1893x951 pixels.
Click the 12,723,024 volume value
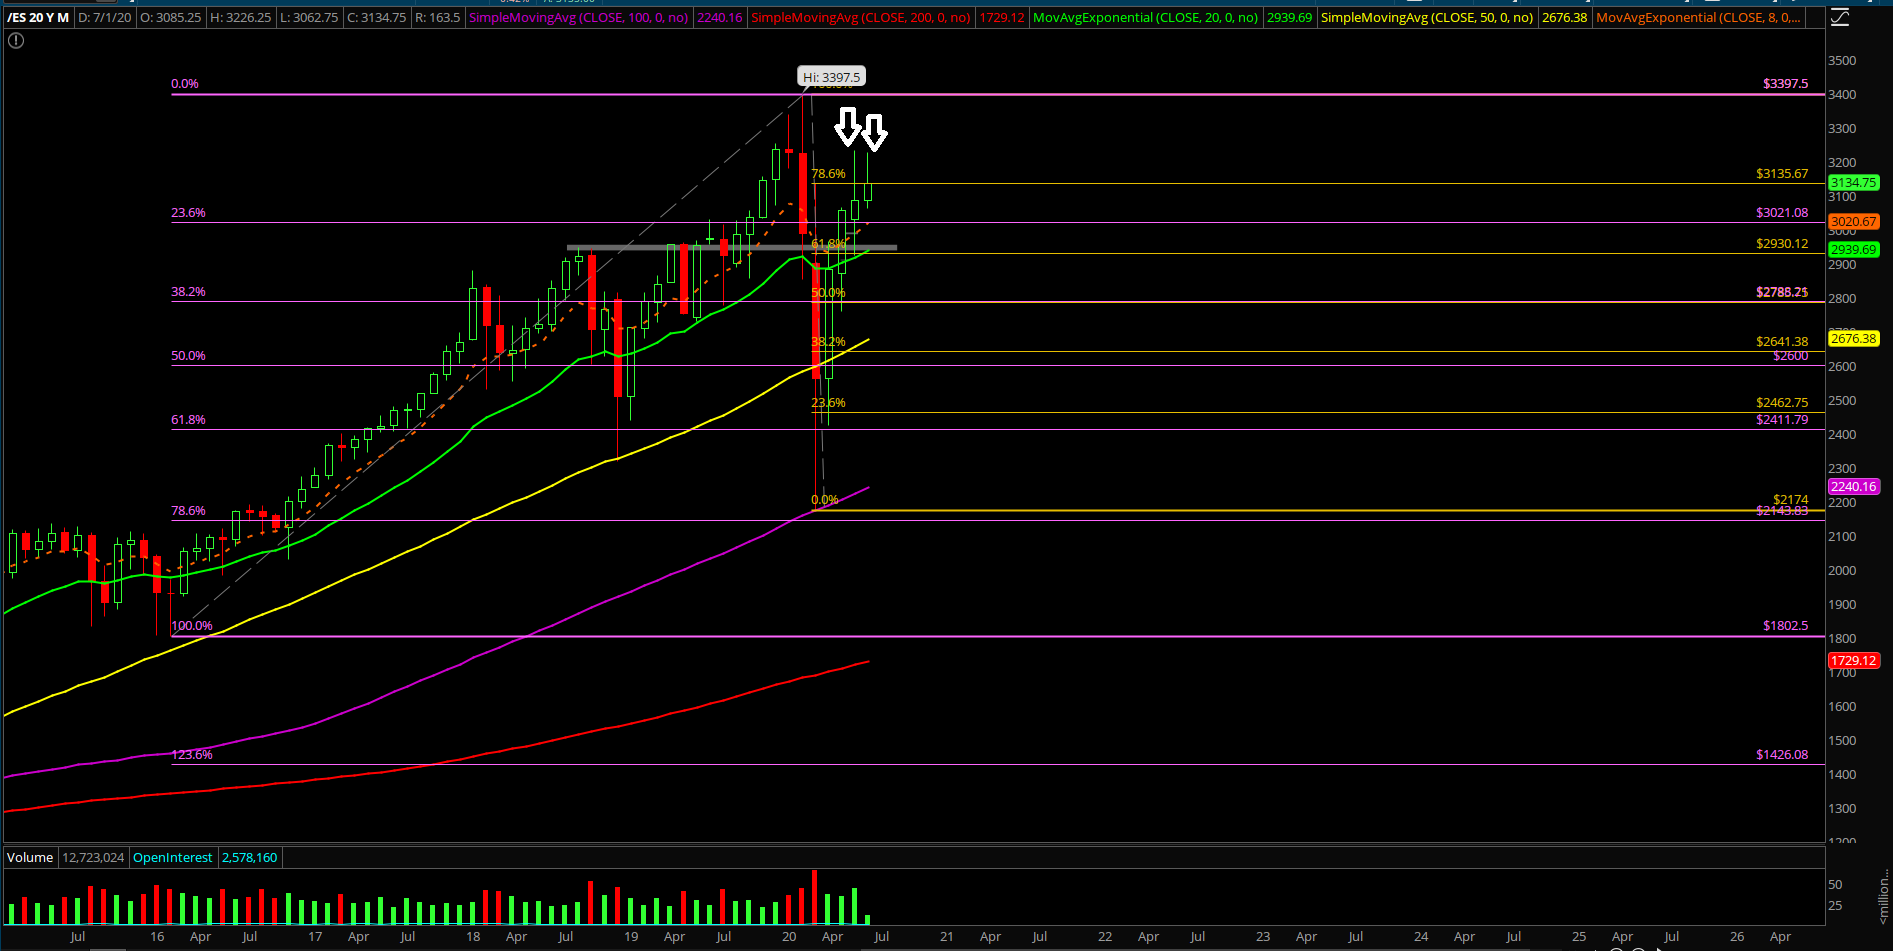[x=93, y=858]
